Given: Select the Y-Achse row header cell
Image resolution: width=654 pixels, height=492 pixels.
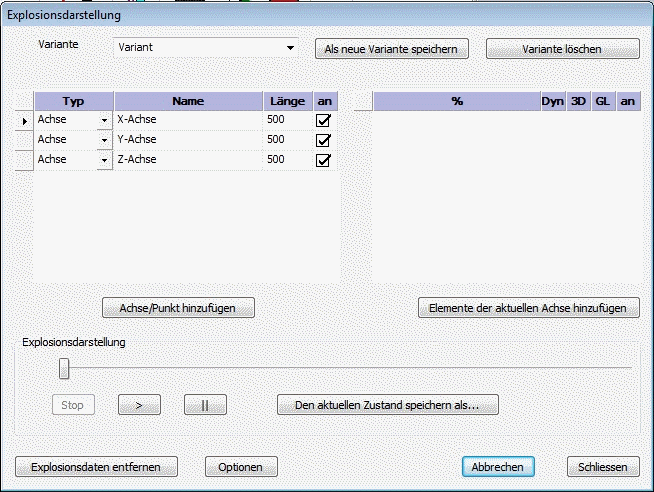Looking at the screenshot, I should click(x=24, y=141).
